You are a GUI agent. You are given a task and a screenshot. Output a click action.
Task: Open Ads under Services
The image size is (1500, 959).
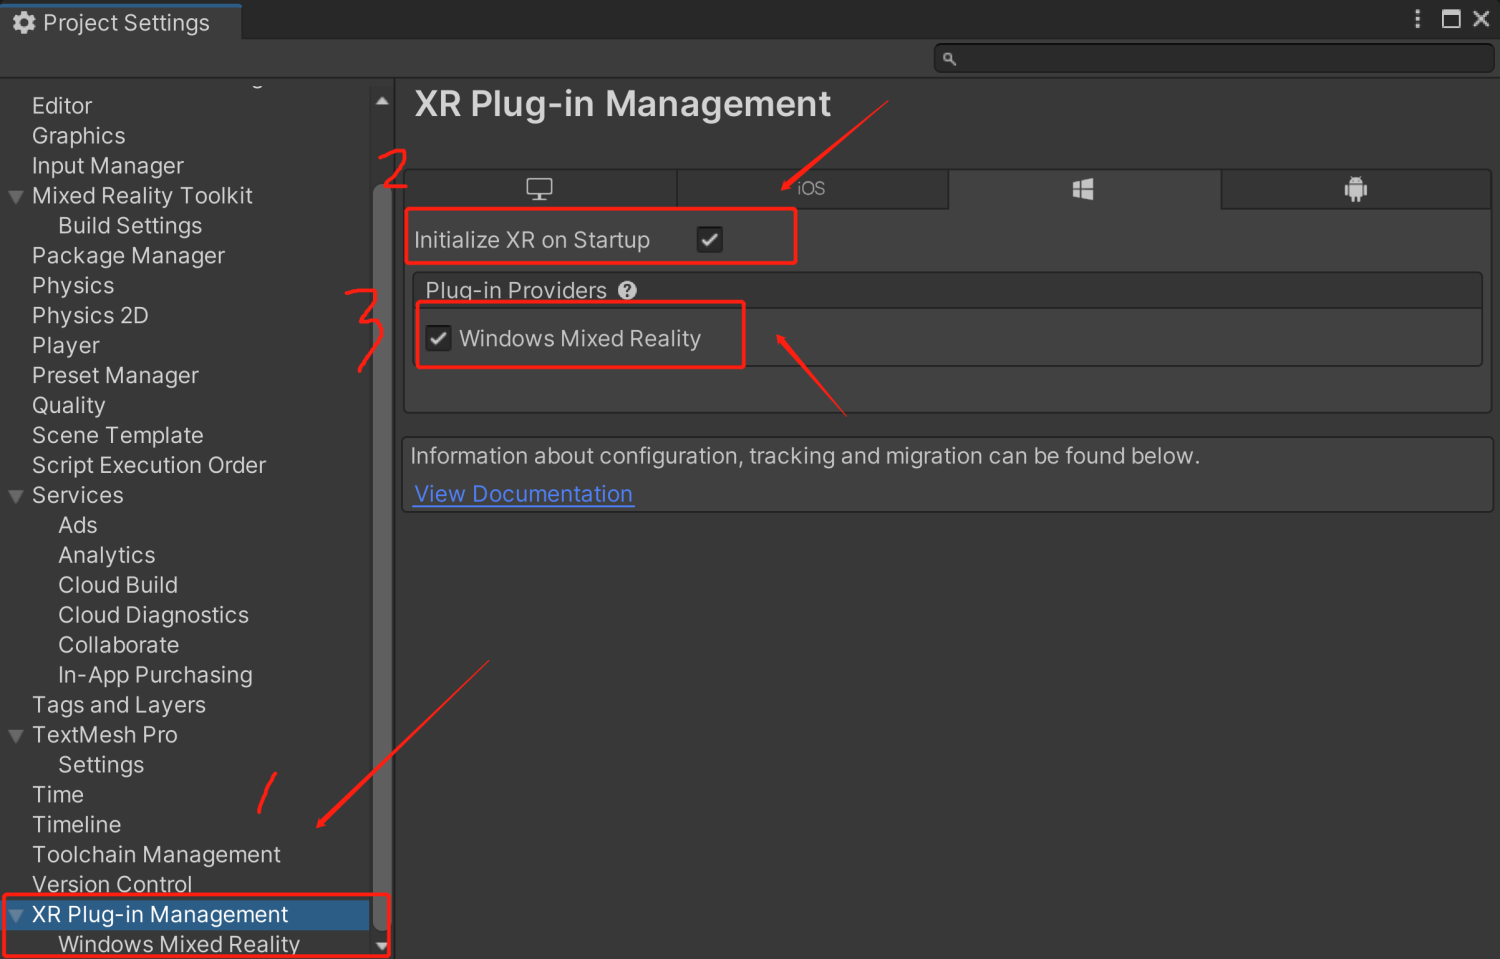(x=78, y=526)
